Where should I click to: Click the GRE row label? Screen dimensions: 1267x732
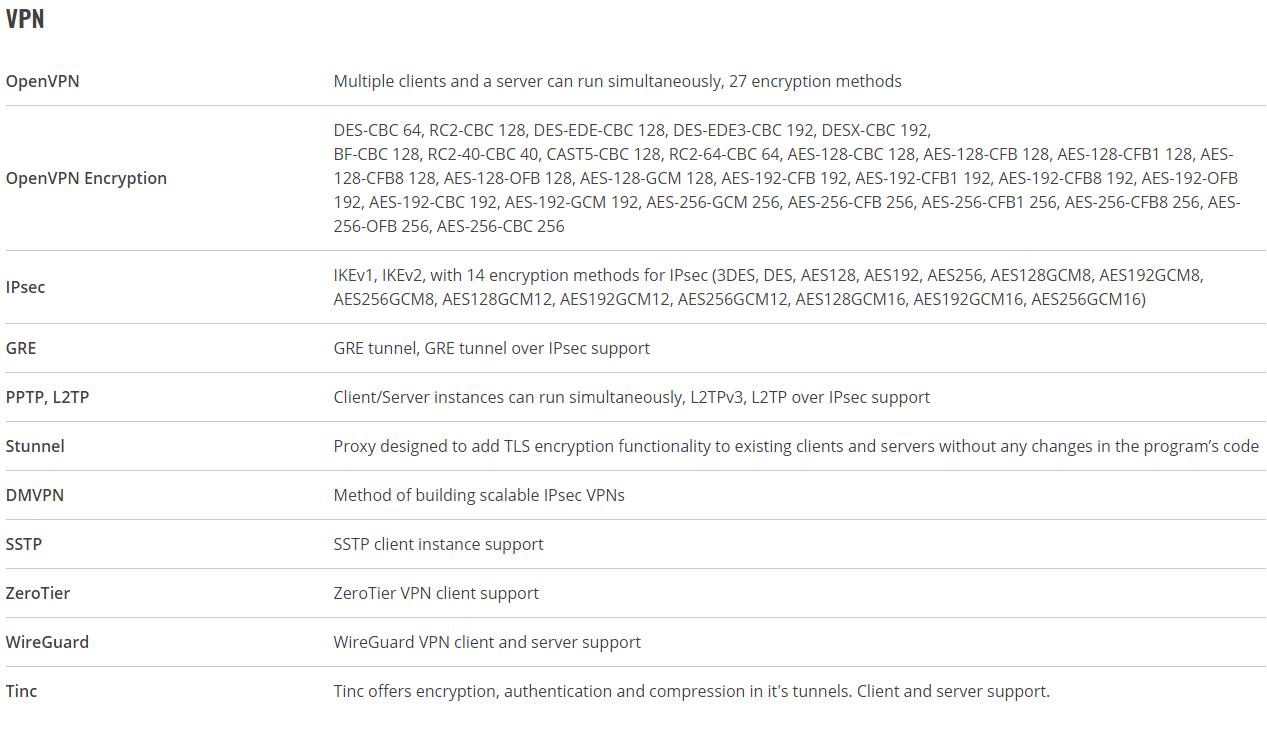tap(21, 348)
